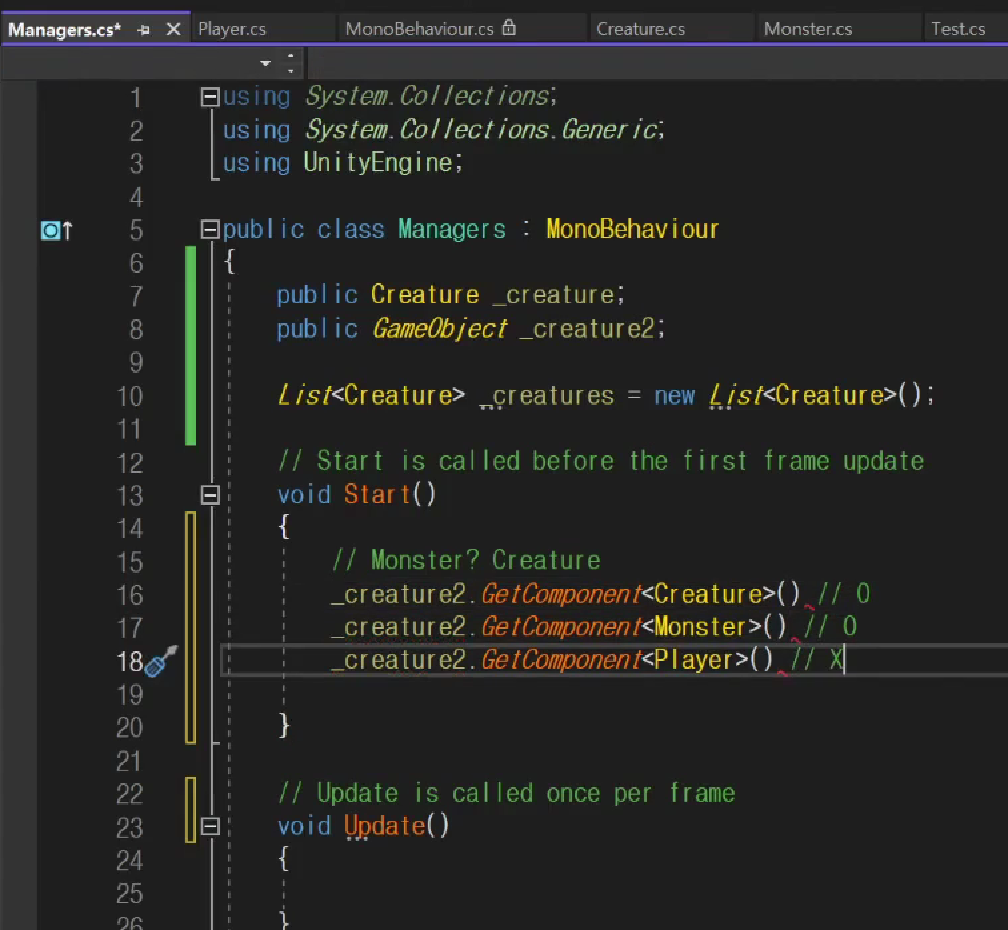Screen dimensions: 1008x930
Task: Click line number 10 in the gutter
Action: [129, 396]
